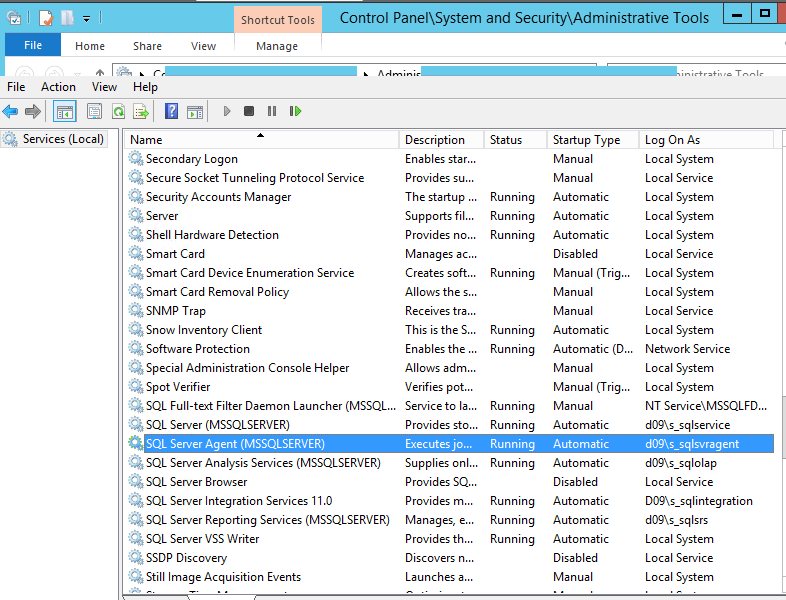Click the Refresh toolbar icon
This screenshot has height=600, width=786.
(x=118, y=111)
